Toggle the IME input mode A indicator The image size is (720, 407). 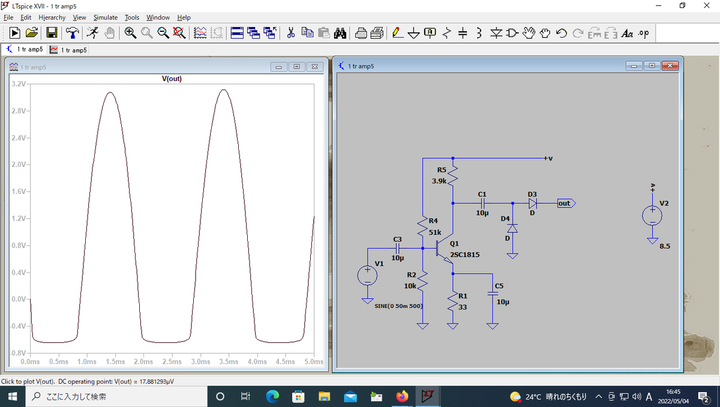649,397
